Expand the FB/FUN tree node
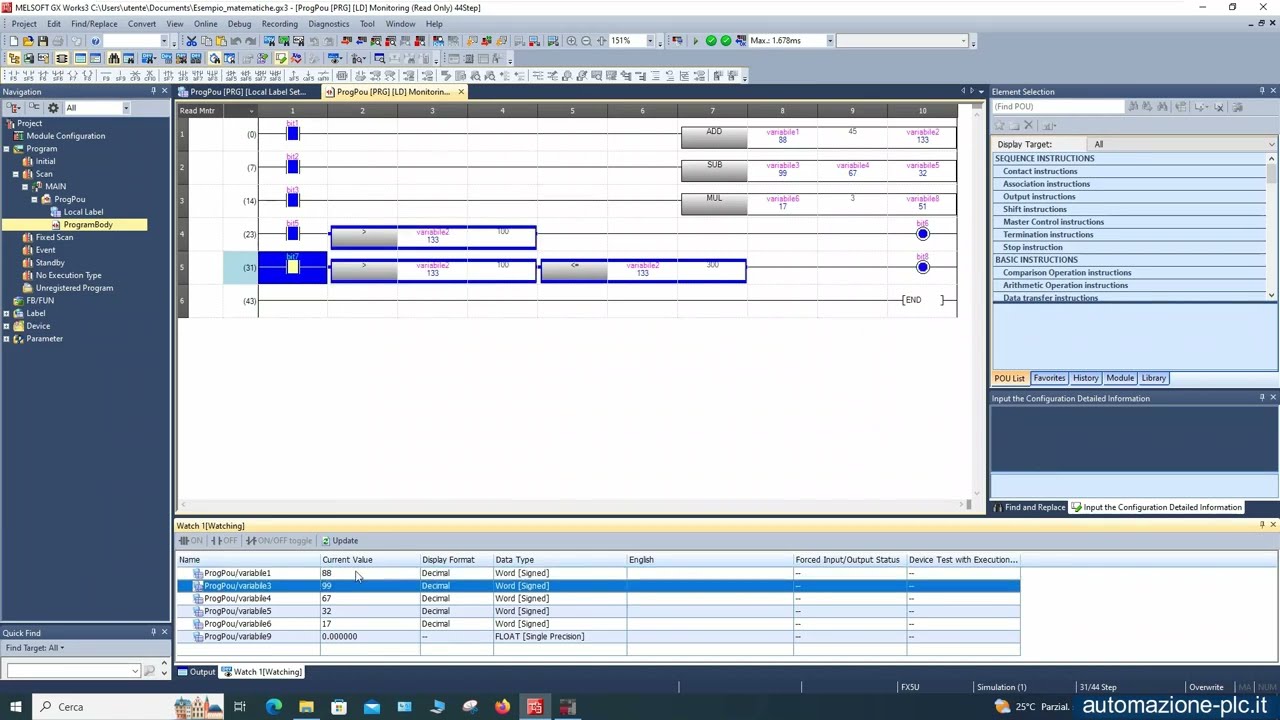The height and width of the screenshot is (720, 1280). pos(6,300)
